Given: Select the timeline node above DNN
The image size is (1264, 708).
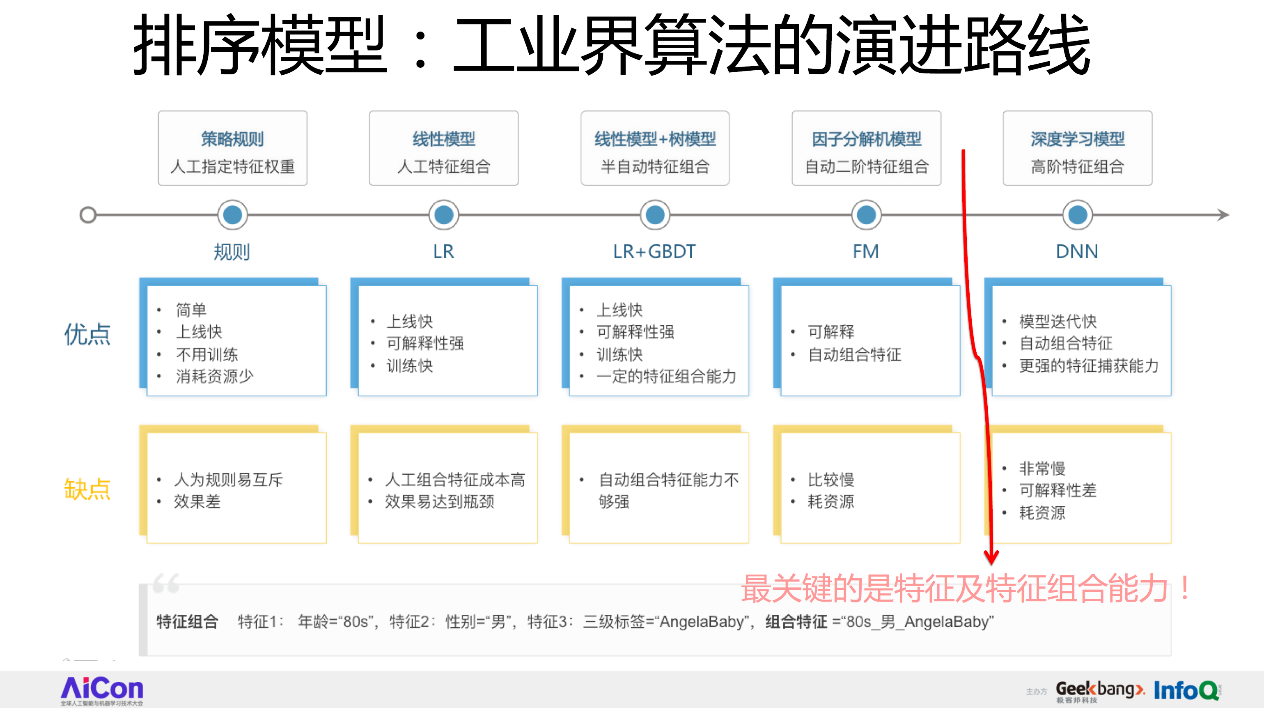Looking at the screenshot, I should tap(1077, 214).
